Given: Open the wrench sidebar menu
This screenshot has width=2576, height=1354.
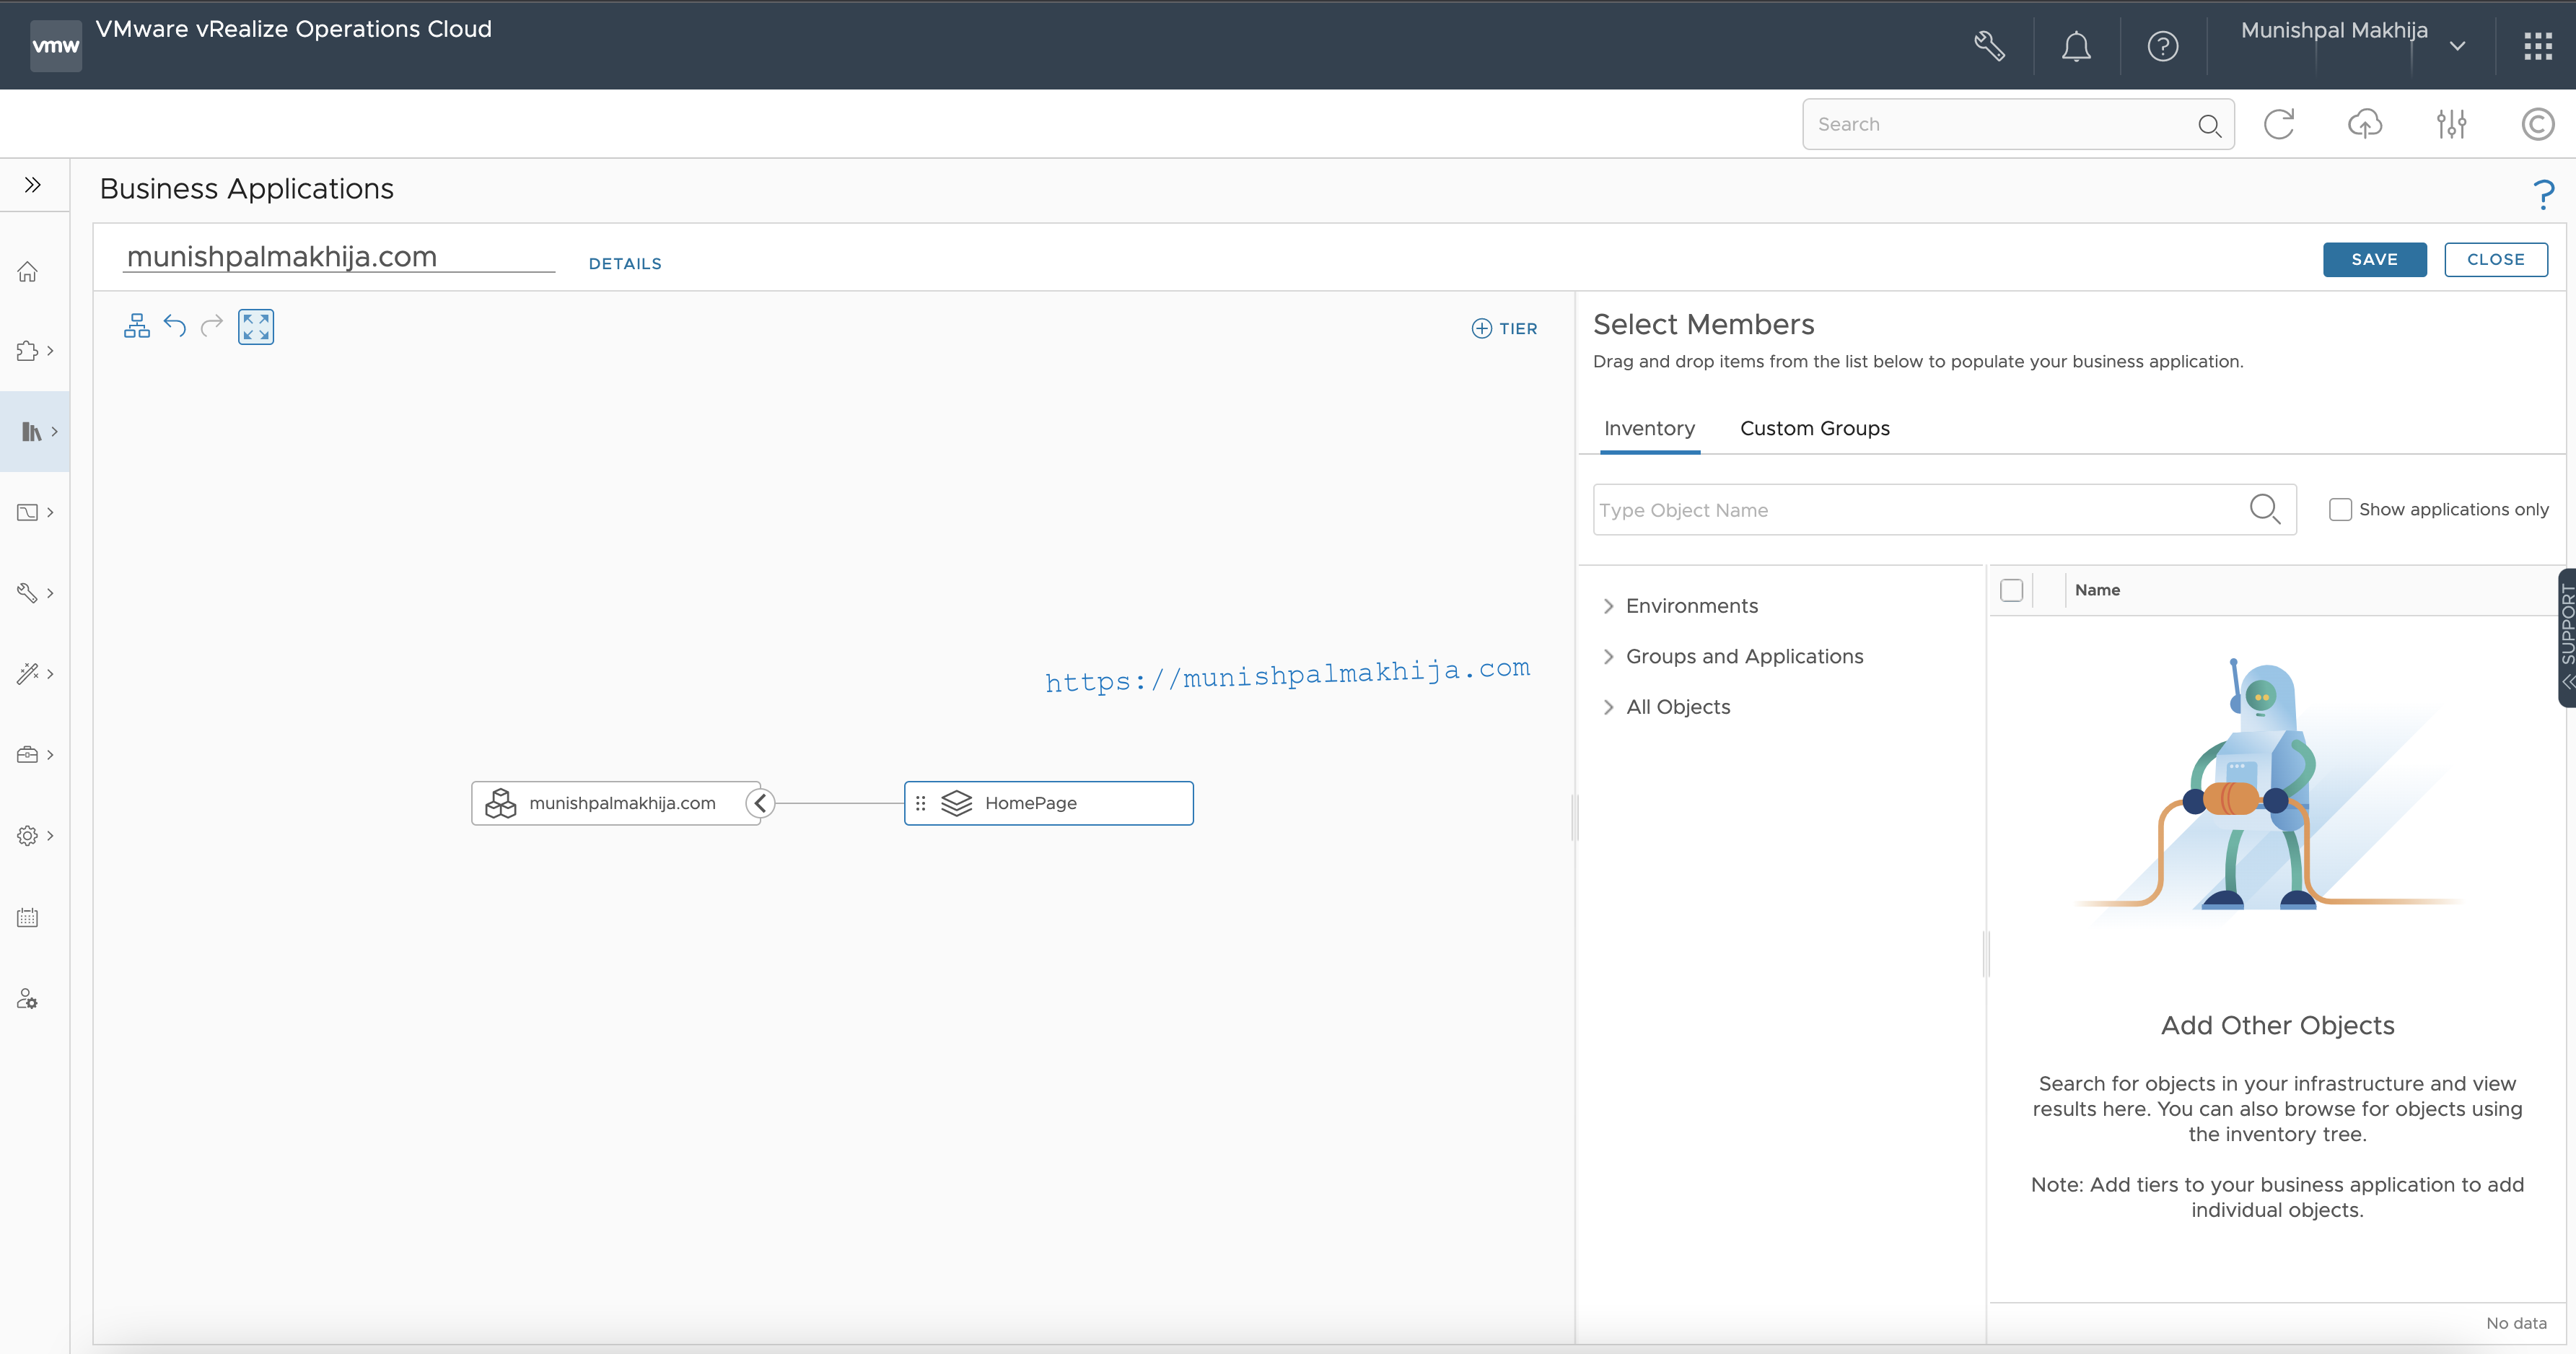Looking at the screenshot, I should [x=34, y=593].
